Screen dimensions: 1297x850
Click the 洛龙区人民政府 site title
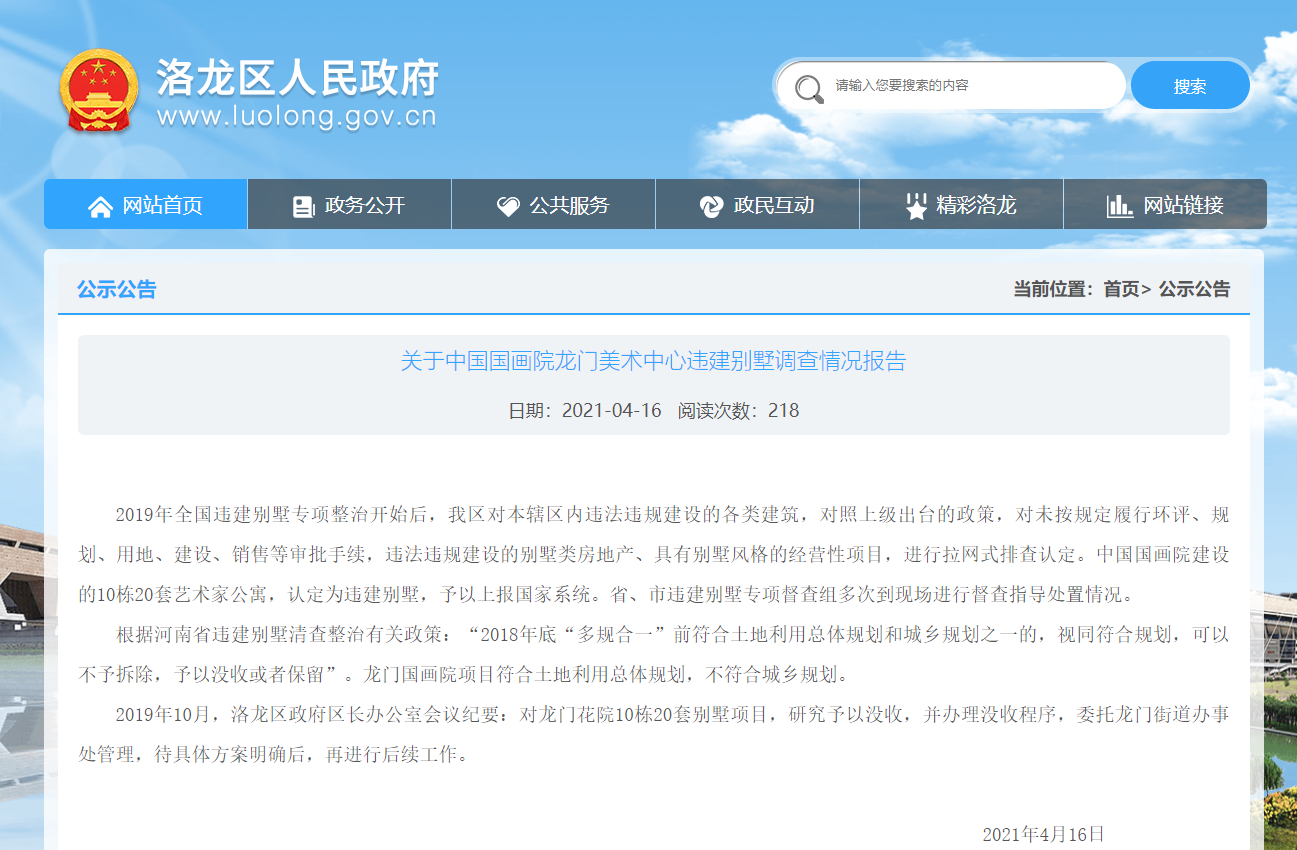pyautogui.click(x=297, y=77)
